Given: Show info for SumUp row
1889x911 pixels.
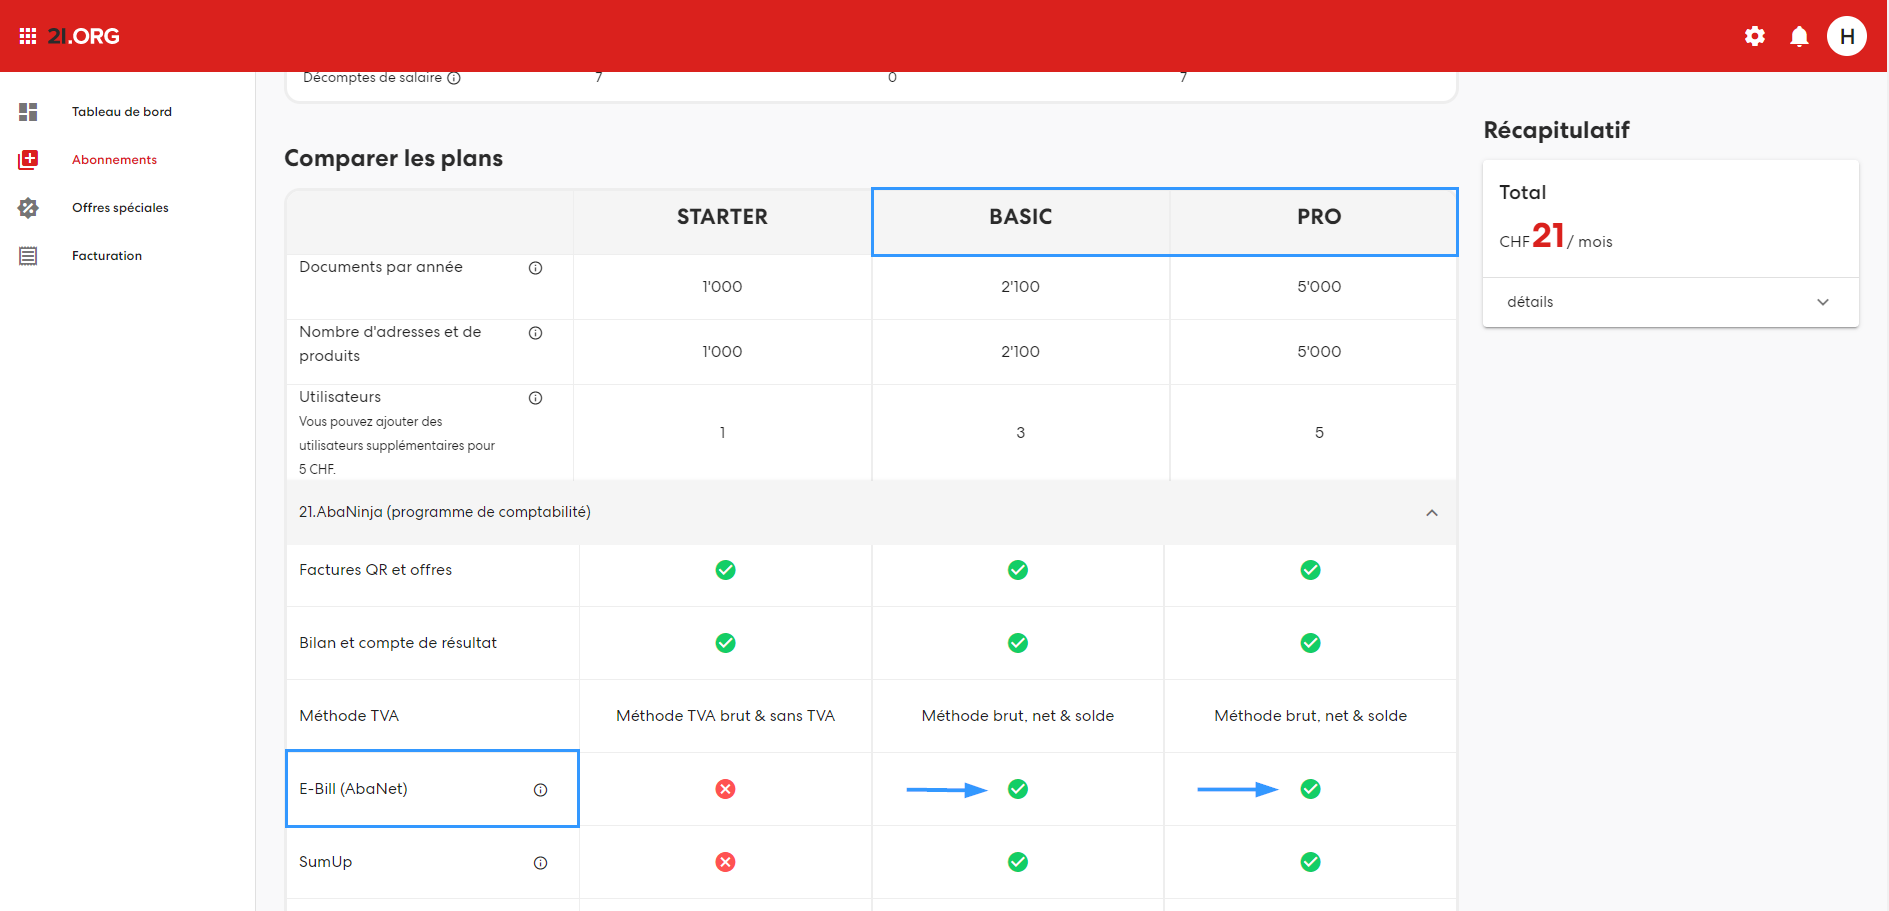Looking at the screenshot, I should point(541,863).
